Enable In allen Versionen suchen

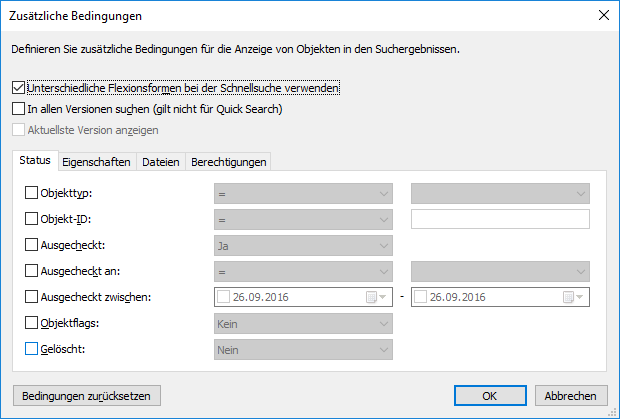tap(17, 109)
